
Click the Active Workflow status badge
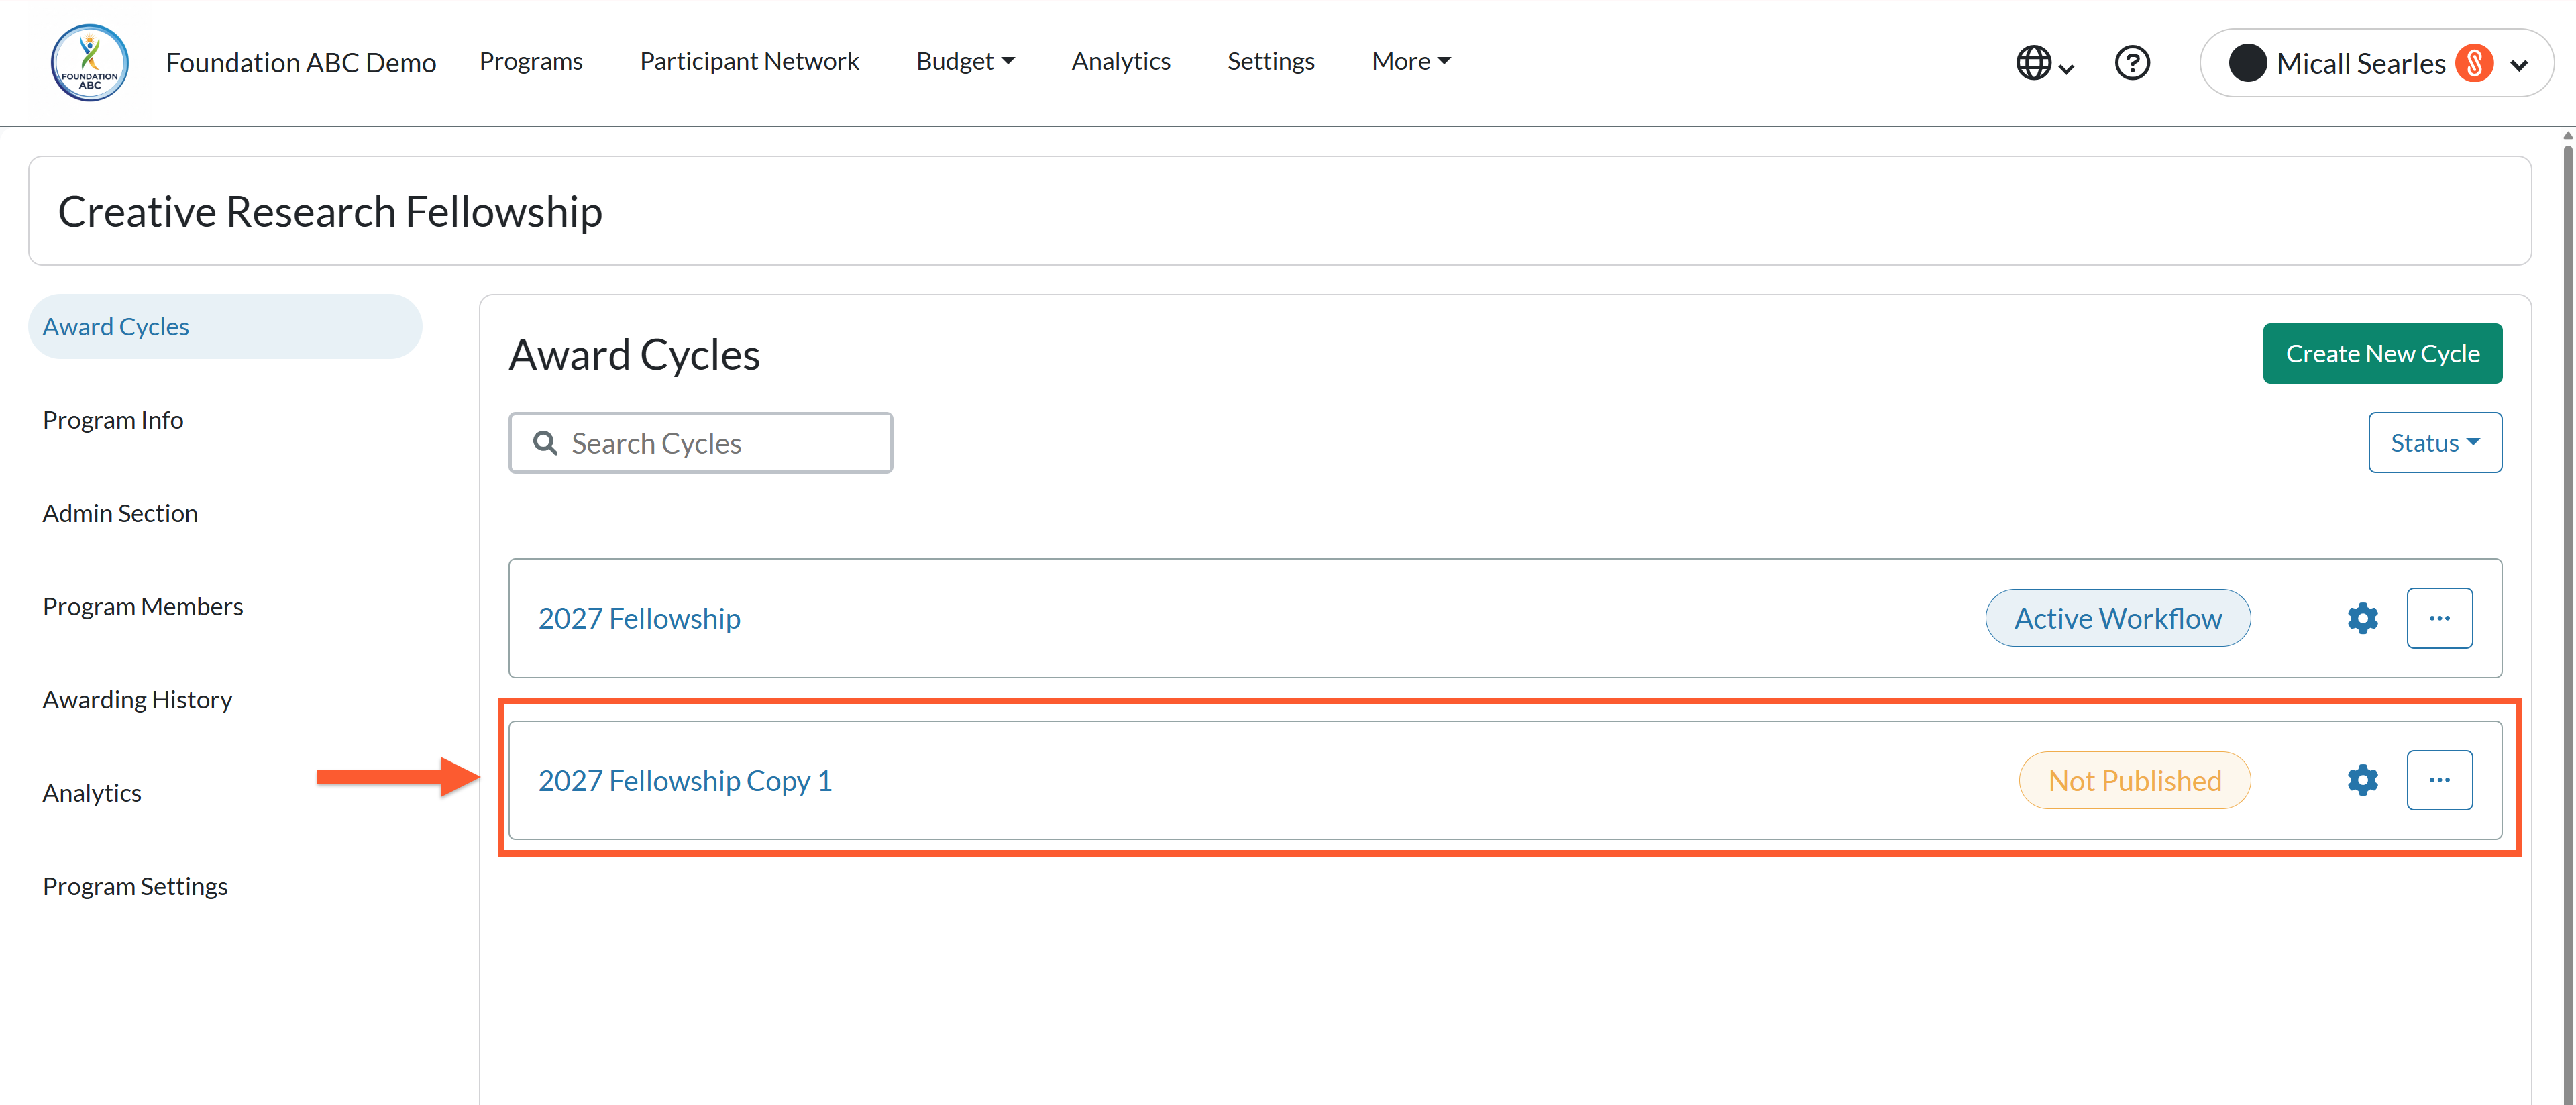point(2118,618)
